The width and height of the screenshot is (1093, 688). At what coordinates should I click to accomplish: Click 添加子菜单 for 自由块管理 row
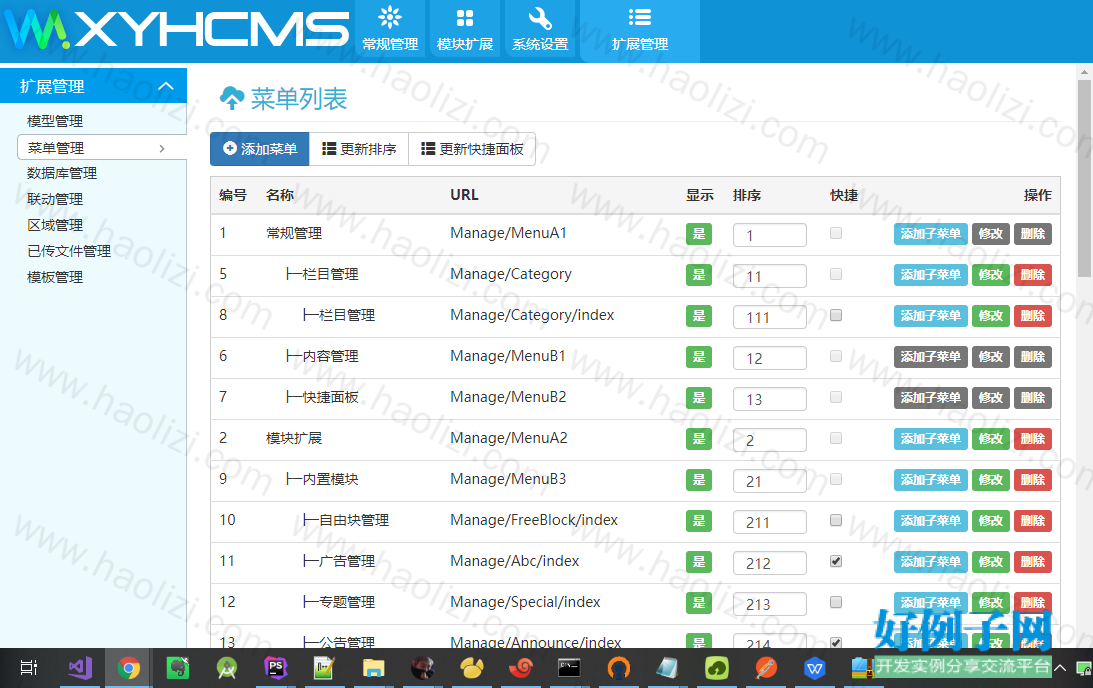pos(931,521)
